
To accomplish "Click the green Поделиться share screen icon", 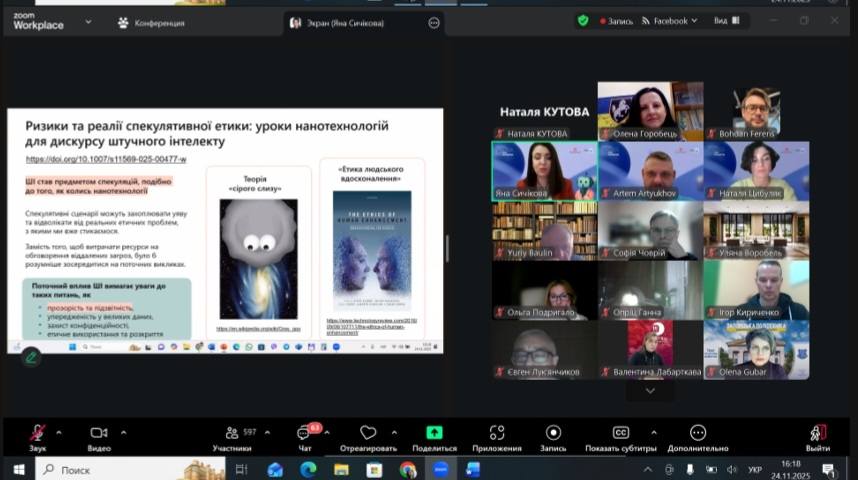I will (434, 433).
